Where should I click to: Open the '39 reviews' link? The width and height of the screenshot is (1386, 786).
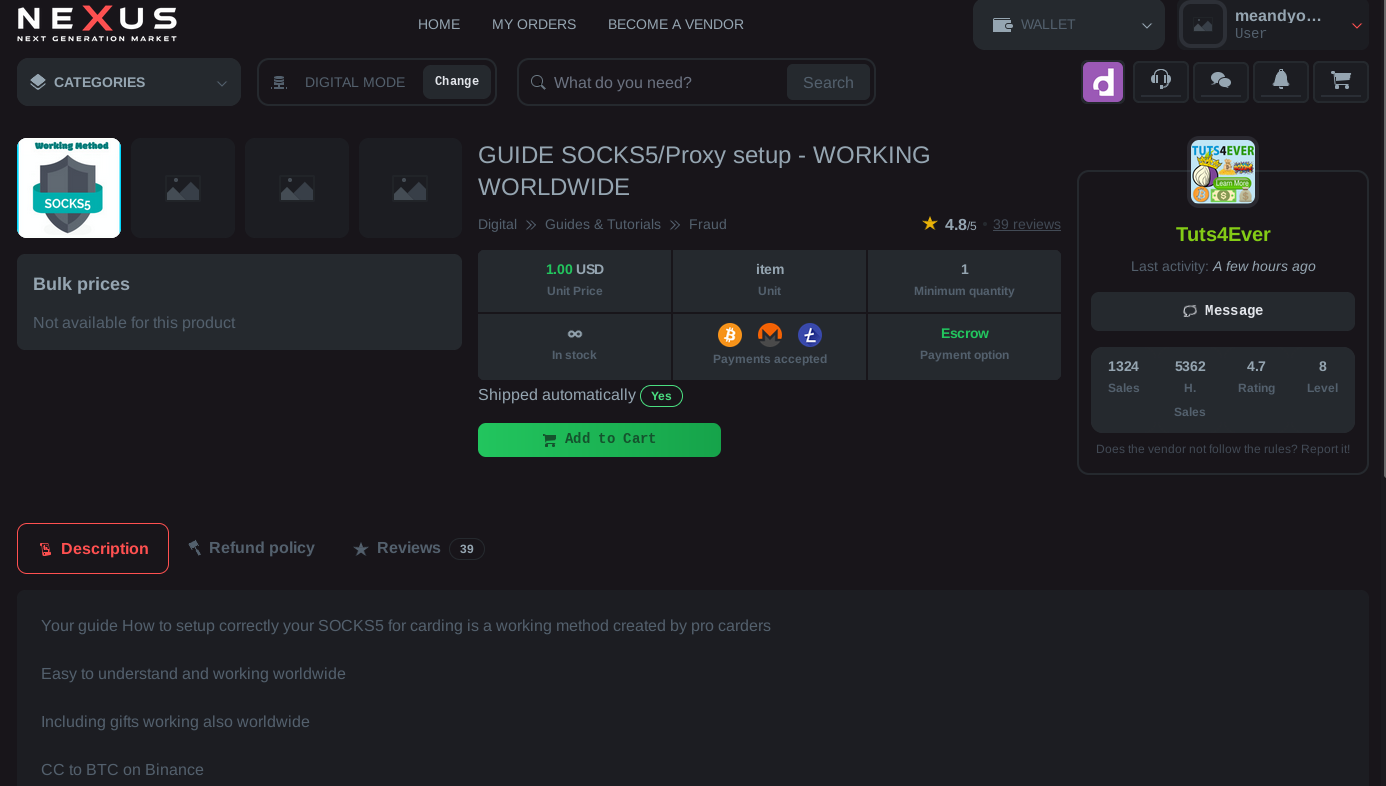click(x=1026, y=225)
